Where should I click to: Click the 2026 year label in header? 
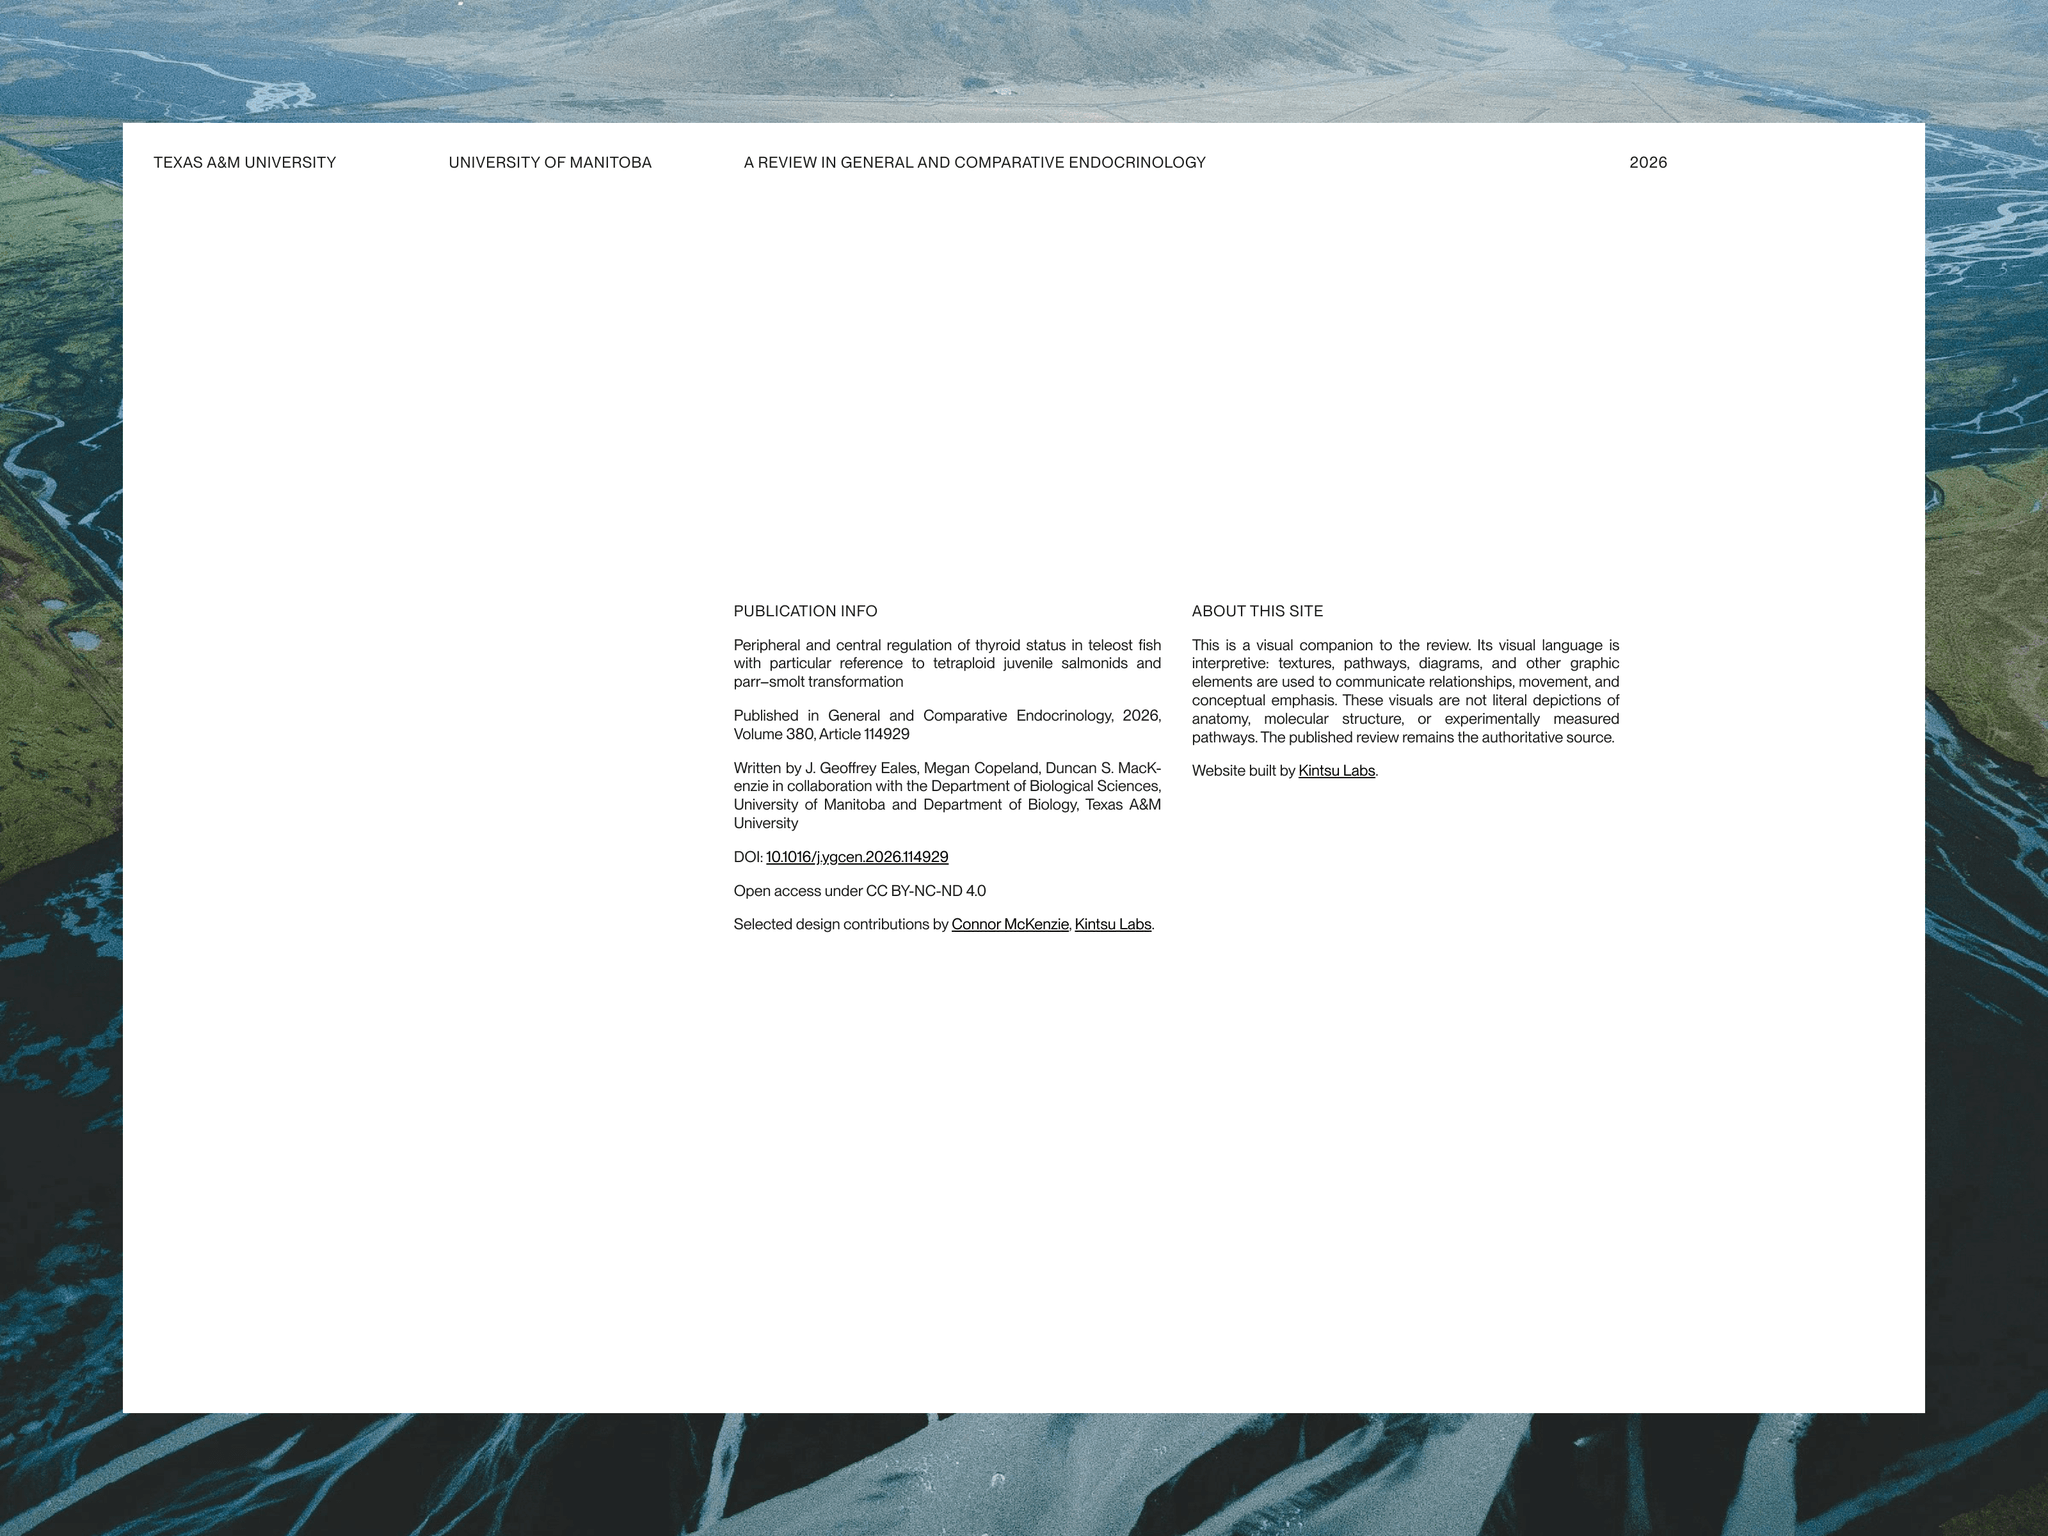(x=1648, y=162)
